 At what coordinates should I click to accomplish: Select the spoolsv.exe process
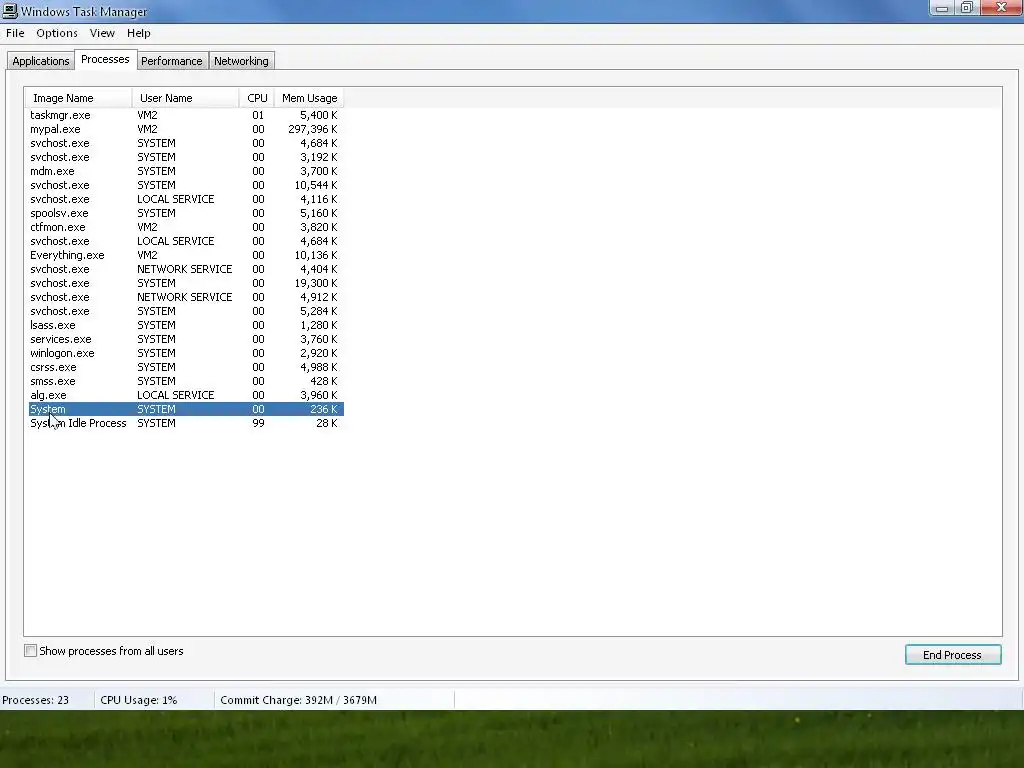185,213
